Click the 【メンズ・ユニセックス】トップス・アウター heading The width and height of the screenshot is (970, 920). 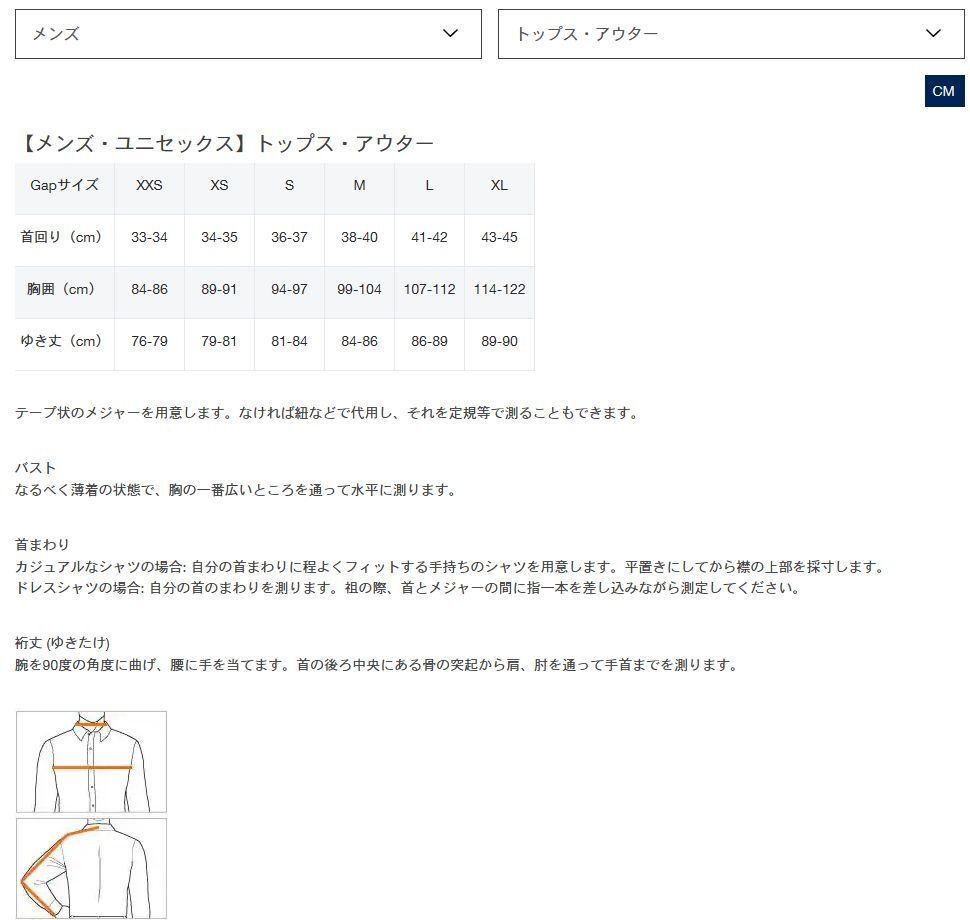point(224,143)
